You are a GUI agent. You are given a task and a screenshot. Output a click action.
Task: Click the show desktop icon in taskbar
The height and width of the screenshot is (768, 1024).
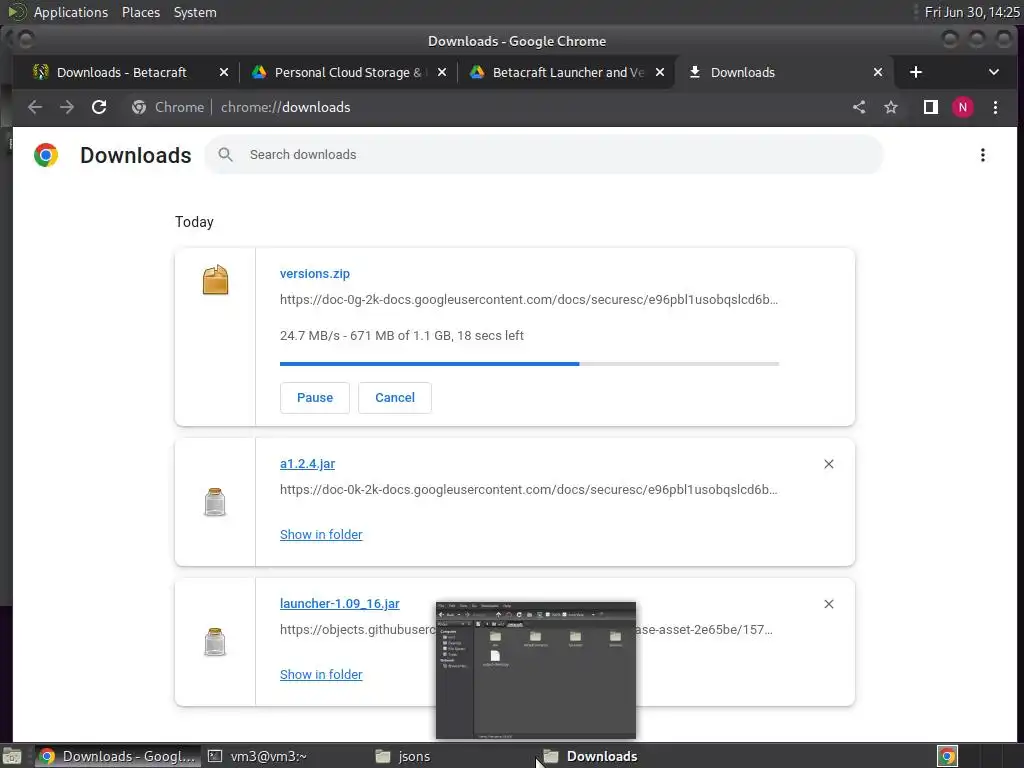click(12, 756)
